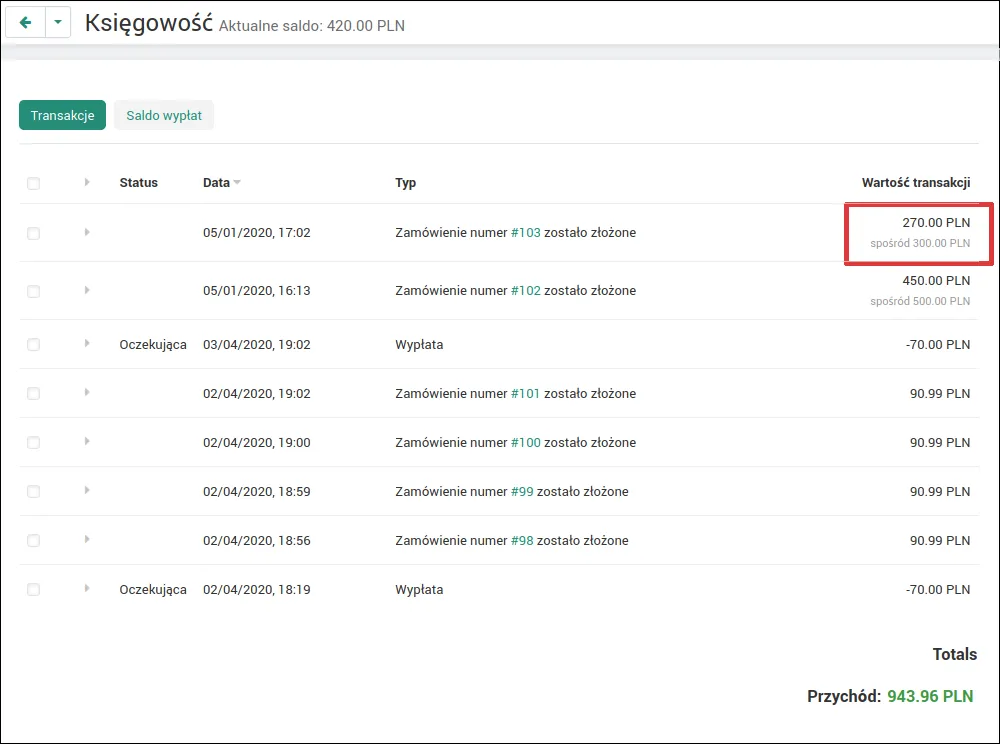Expand details of order #99 row
Image resolution: width=1000 pixels, height=744 pixels.
tap(87, 490)
